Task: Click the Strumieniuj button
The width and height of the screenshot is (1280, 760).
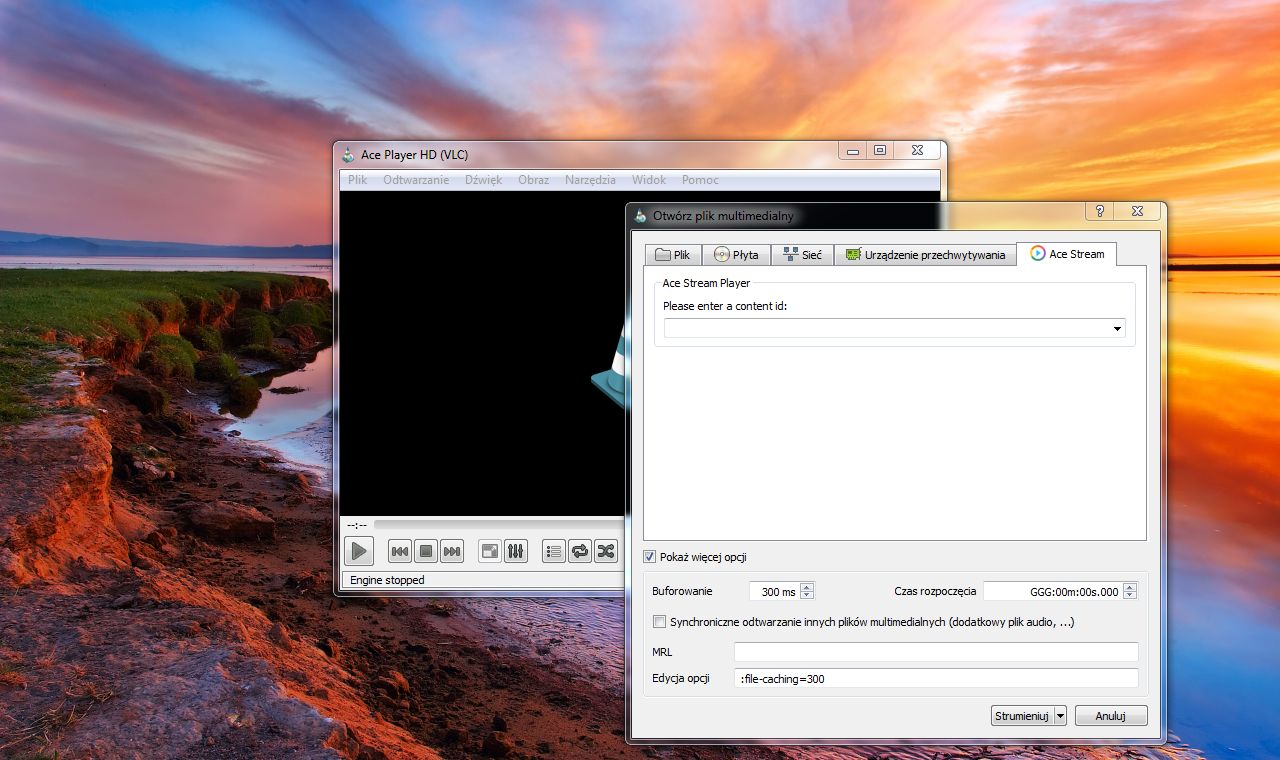Action: 1021,716
